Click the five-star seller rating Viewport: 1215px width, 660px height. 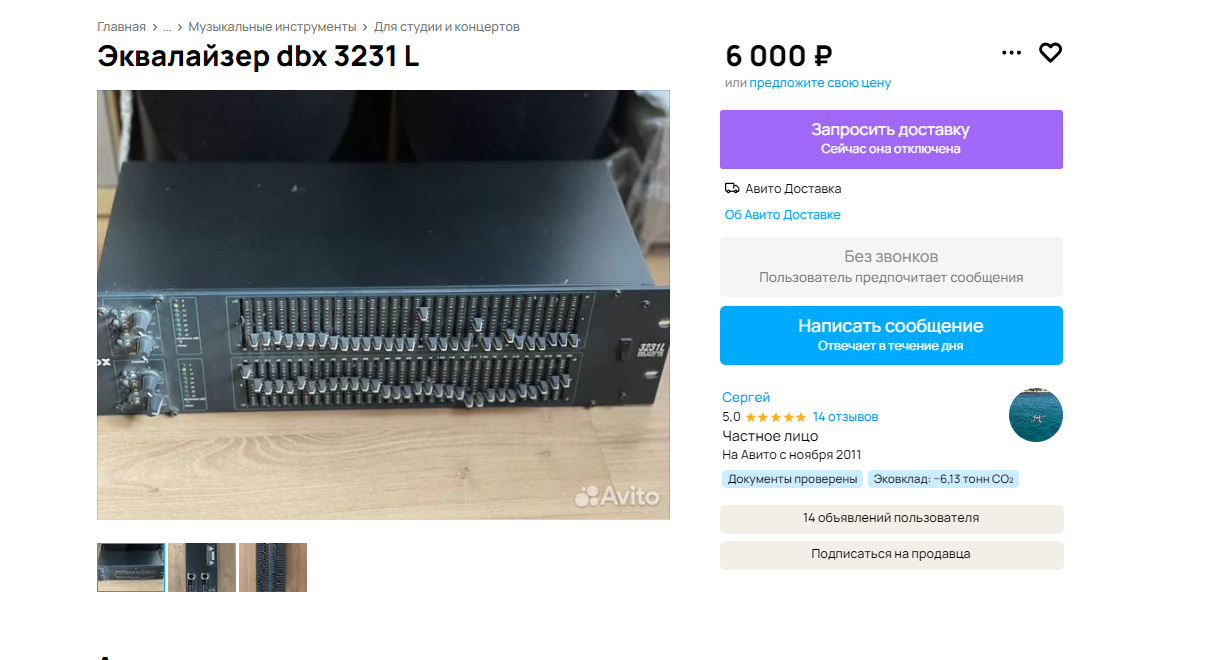point(775,417)
